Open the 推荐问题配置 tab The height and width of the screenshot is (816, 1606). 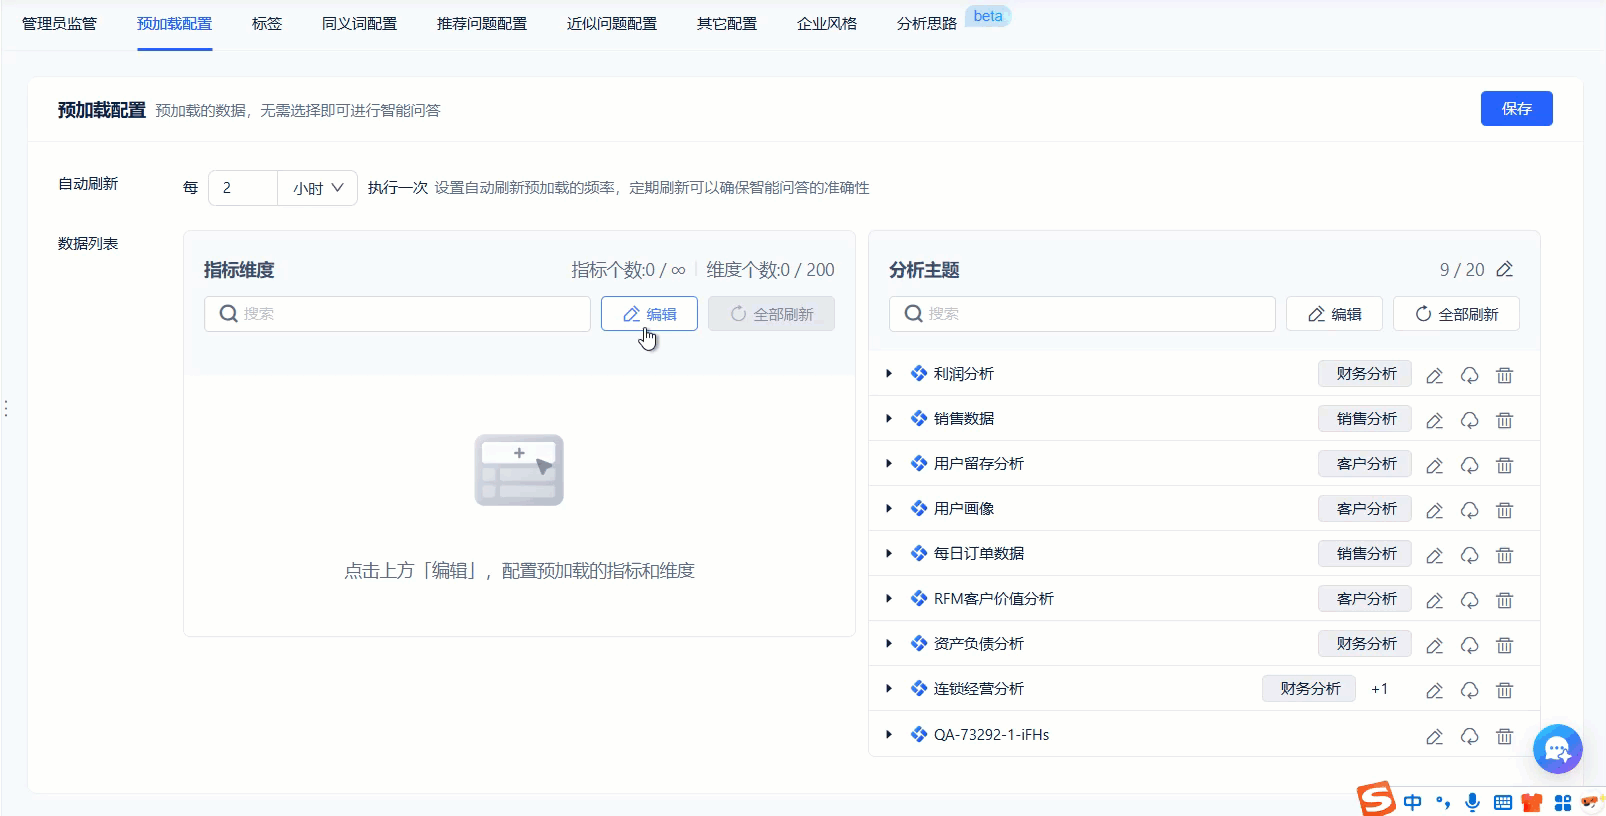coord(482,23)
